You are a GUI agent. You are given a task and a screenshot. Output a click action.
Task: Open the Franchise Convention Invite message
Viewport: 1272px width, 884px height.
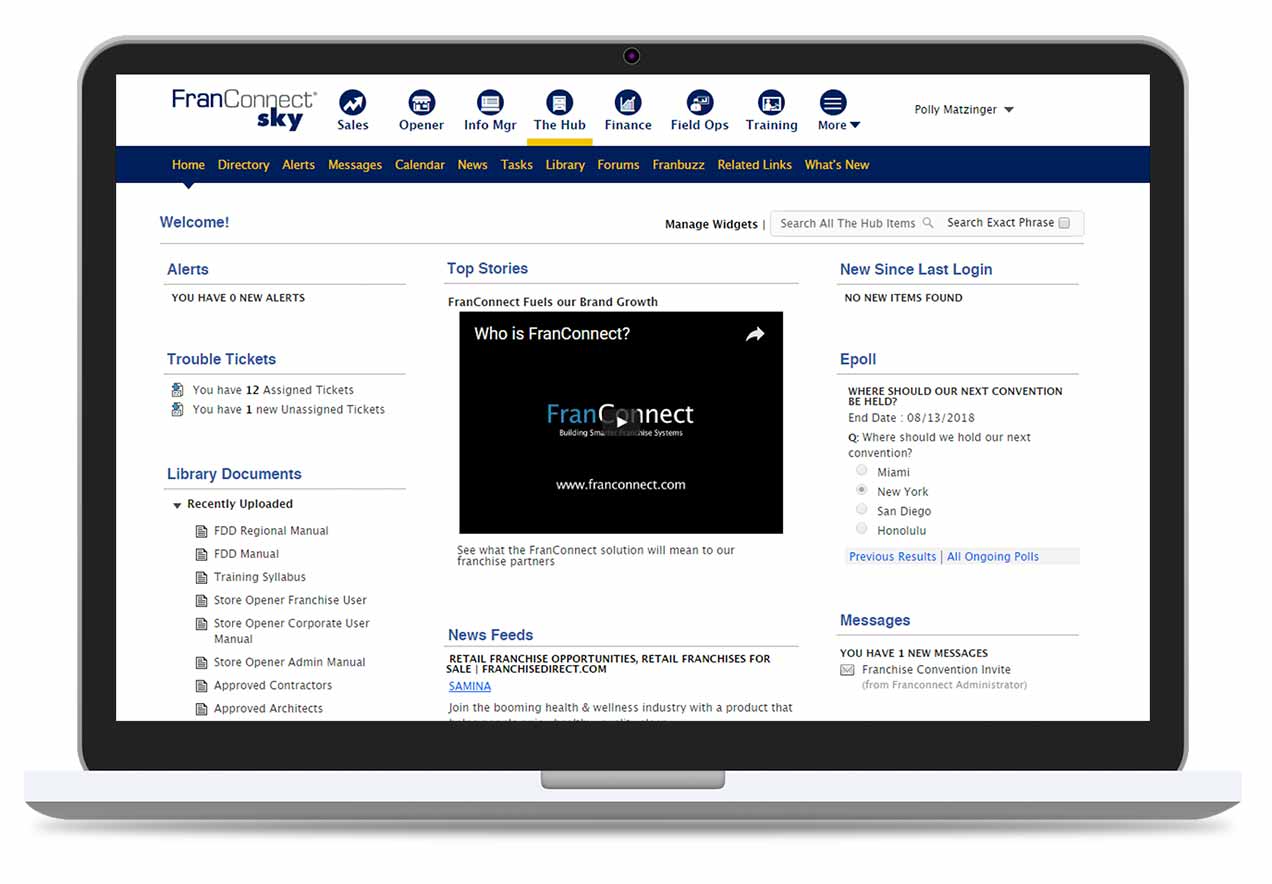[x=936, y=670]
